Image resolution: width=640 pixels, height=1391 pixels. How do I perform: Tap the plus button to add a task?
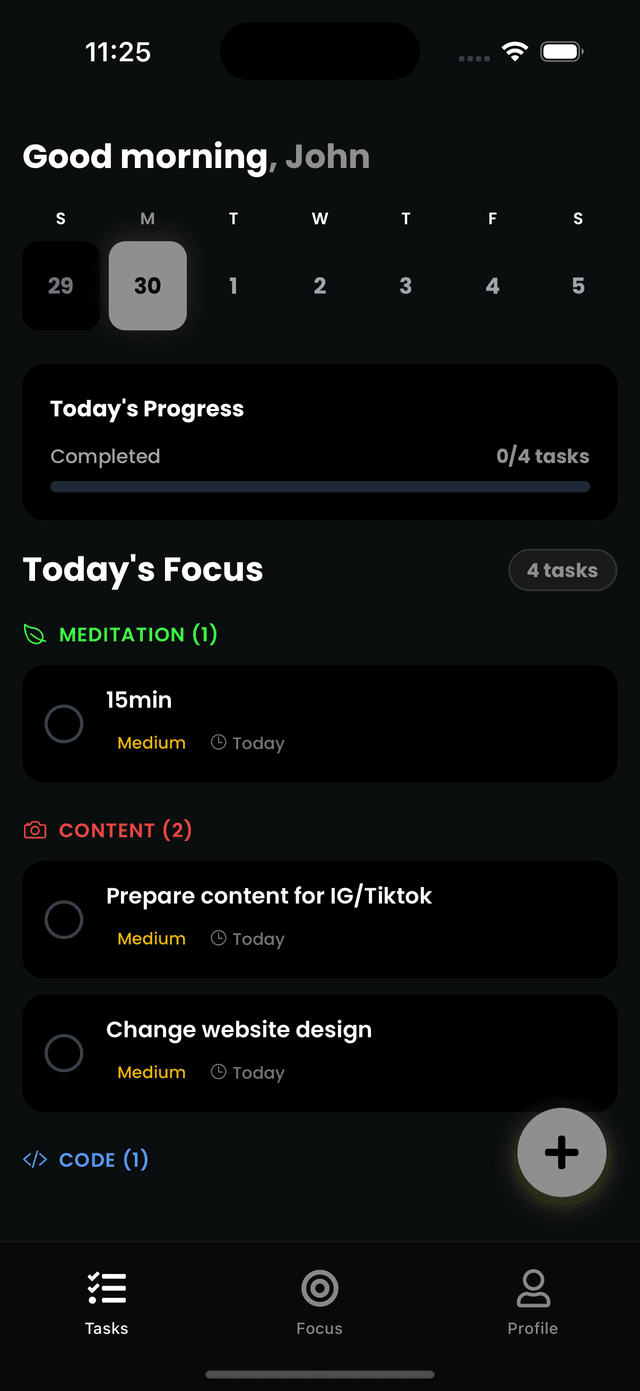coord(561,1152)
